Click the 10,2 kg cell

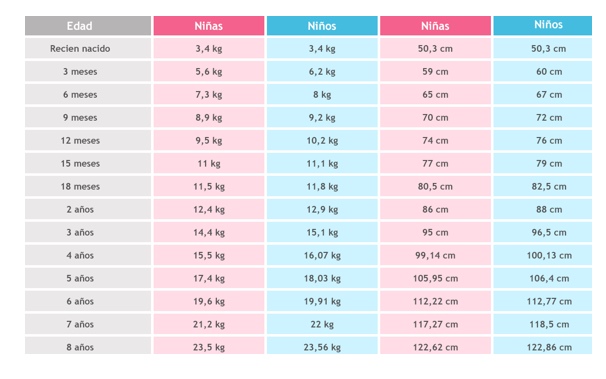[x=322, y=141]
